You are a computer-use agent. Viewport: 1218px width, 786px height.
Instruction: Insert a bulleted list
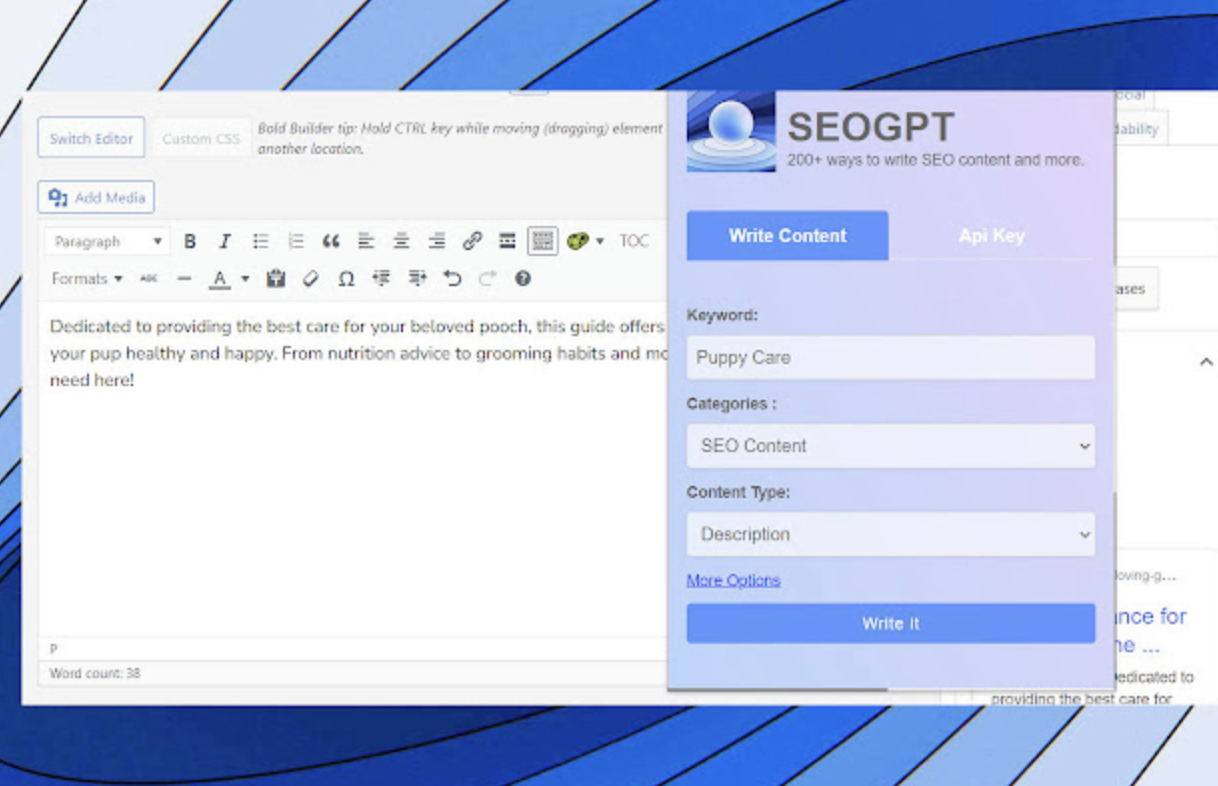[x=260, y=241]
